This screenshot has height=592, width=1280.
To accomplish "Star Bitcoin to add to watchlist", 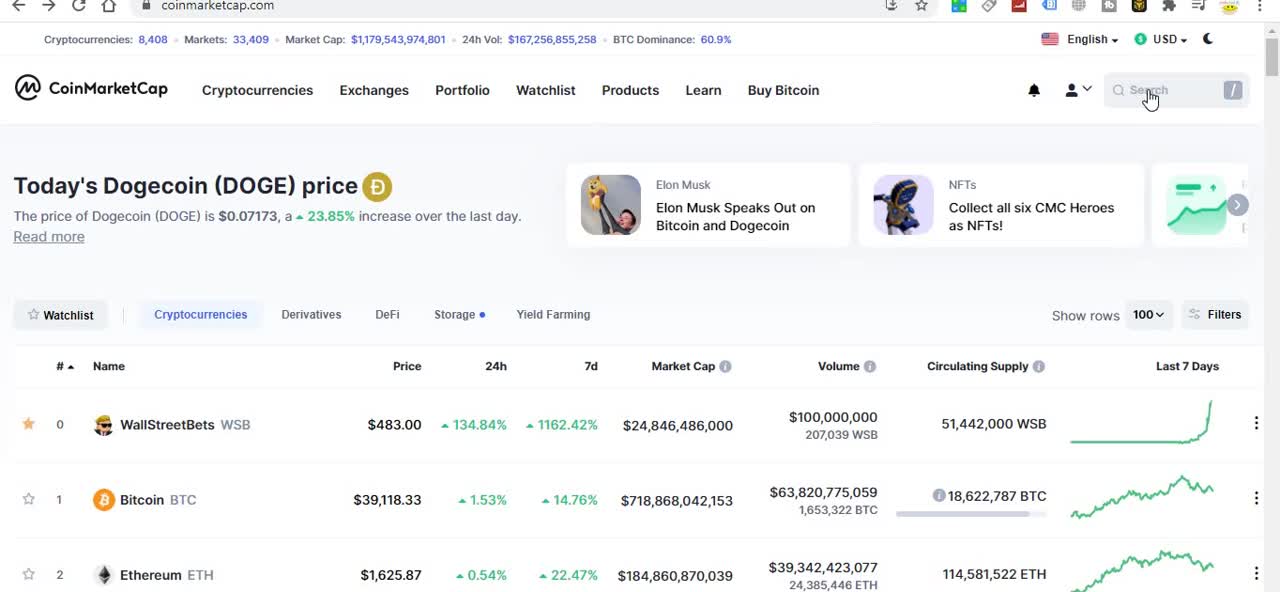I will click(x=29, y=499).
